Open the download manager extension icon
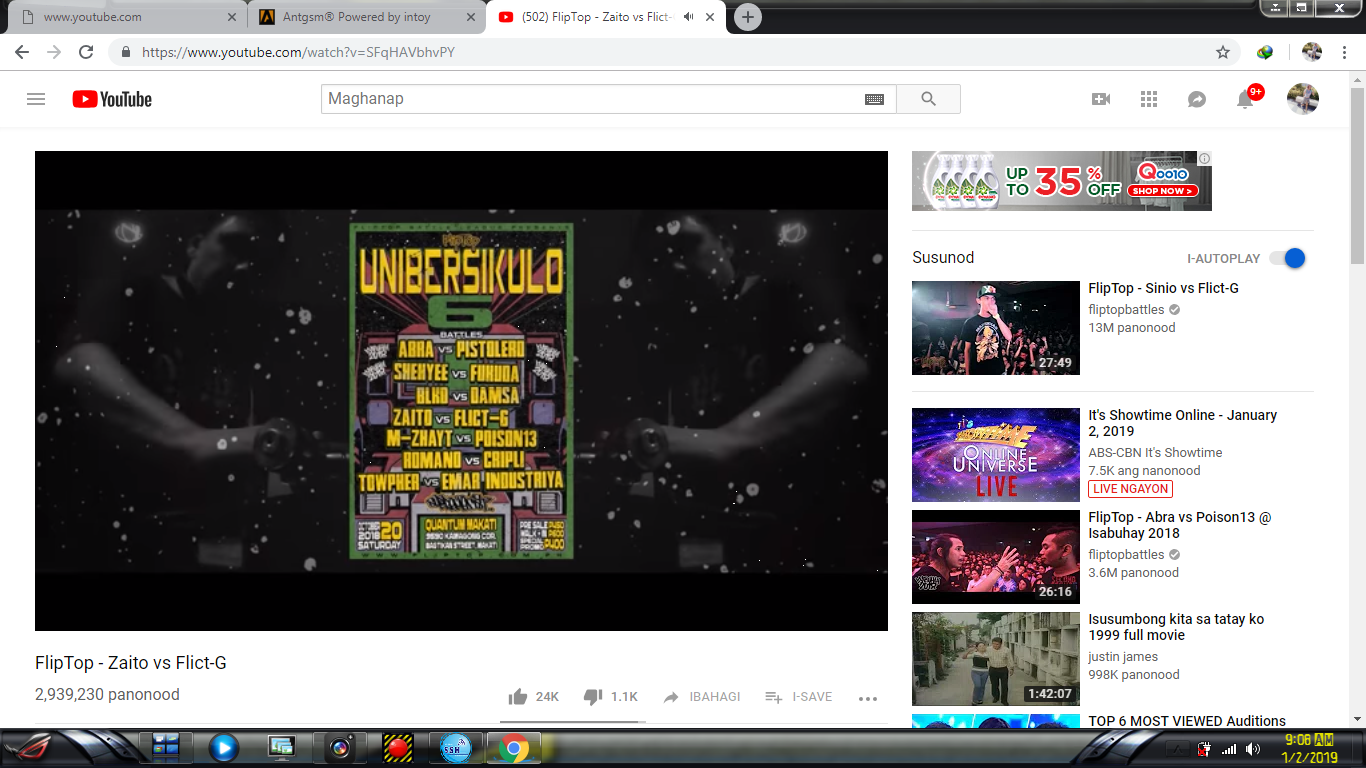Screen dimensions: 1366x768 (x=1265, y=52)
